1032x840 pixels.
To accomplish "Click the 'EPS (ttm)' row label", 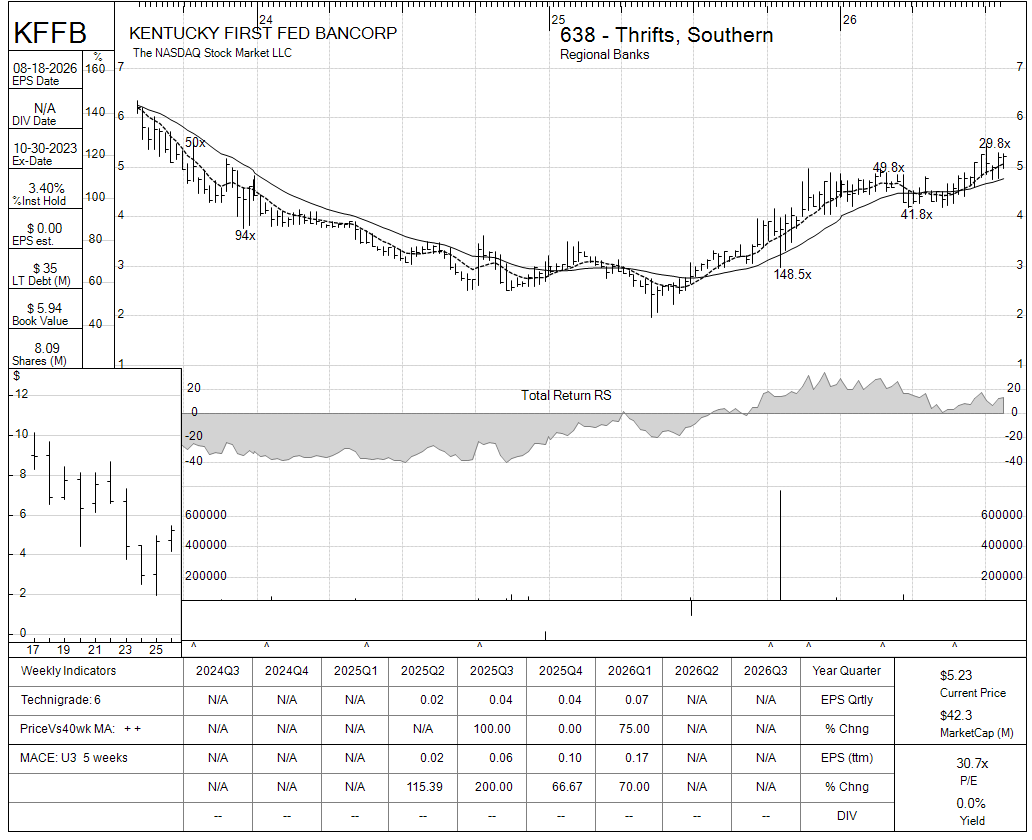I will pyautogui.click(x=846, y=758).
